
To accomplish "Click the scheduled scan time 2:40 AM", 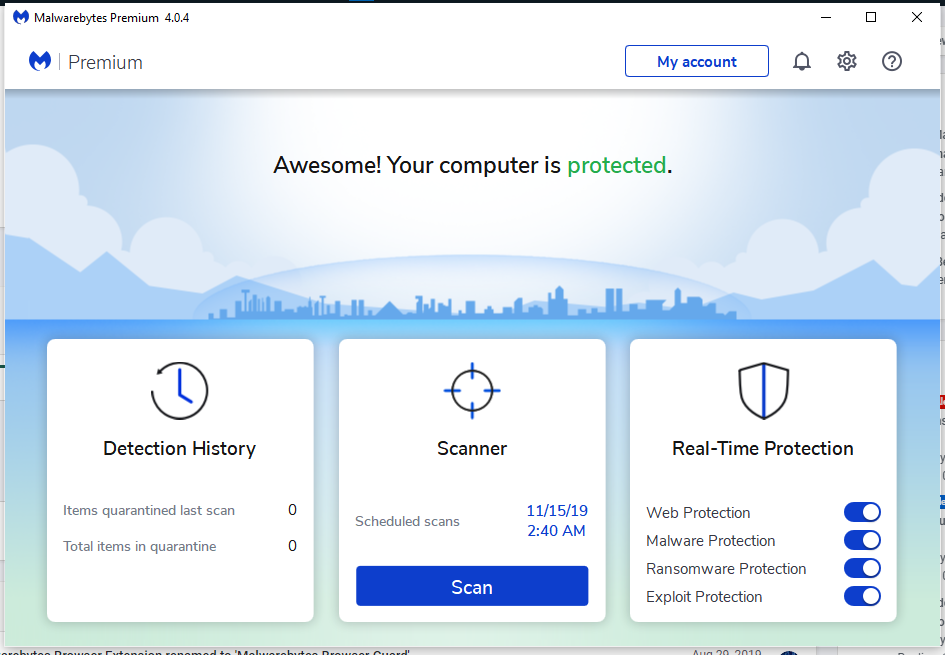I will pyautogui.click(x=556, y=531).
